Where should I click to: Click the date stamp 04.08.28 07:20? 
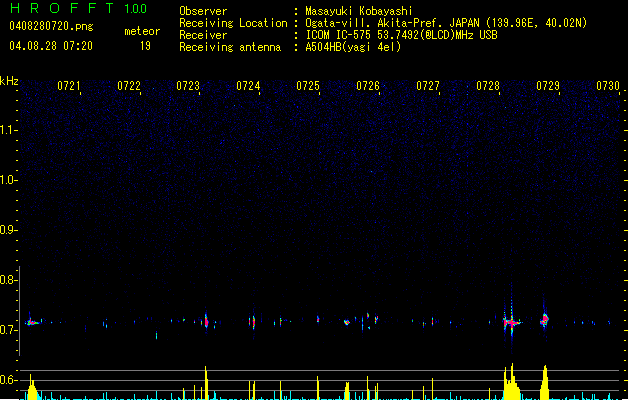click(x=51, y=46)
